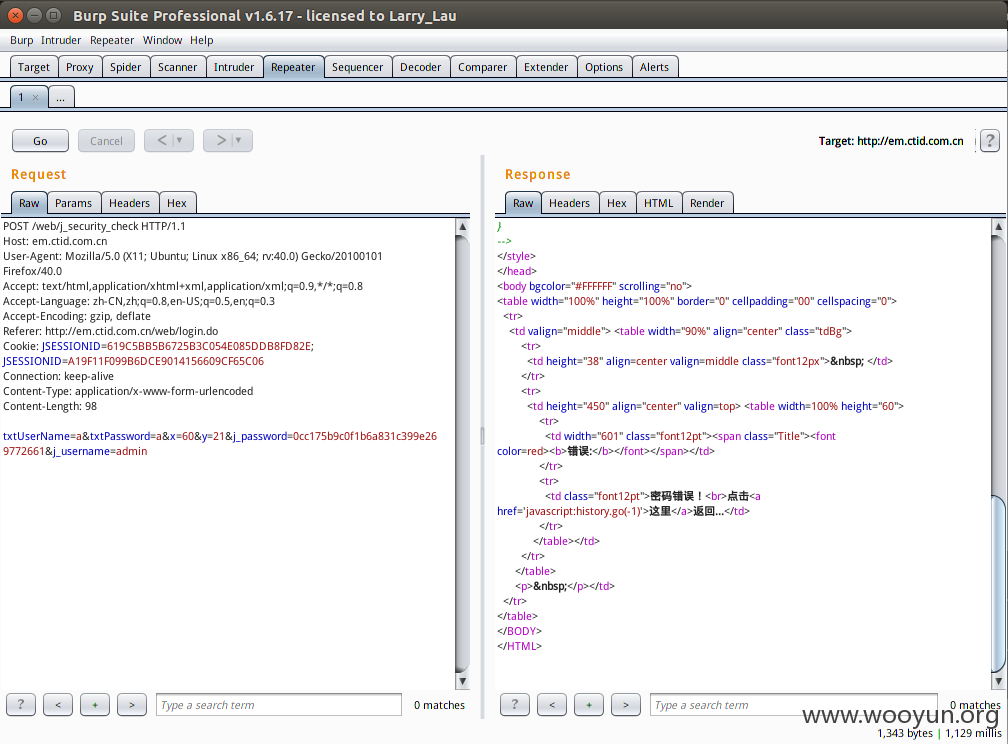The width and height of the screenshot is (1008, 744).
Task: Click the Target: http://em.ctid.com.cn label
Action: pyautogui.click(x=891, y=141)
